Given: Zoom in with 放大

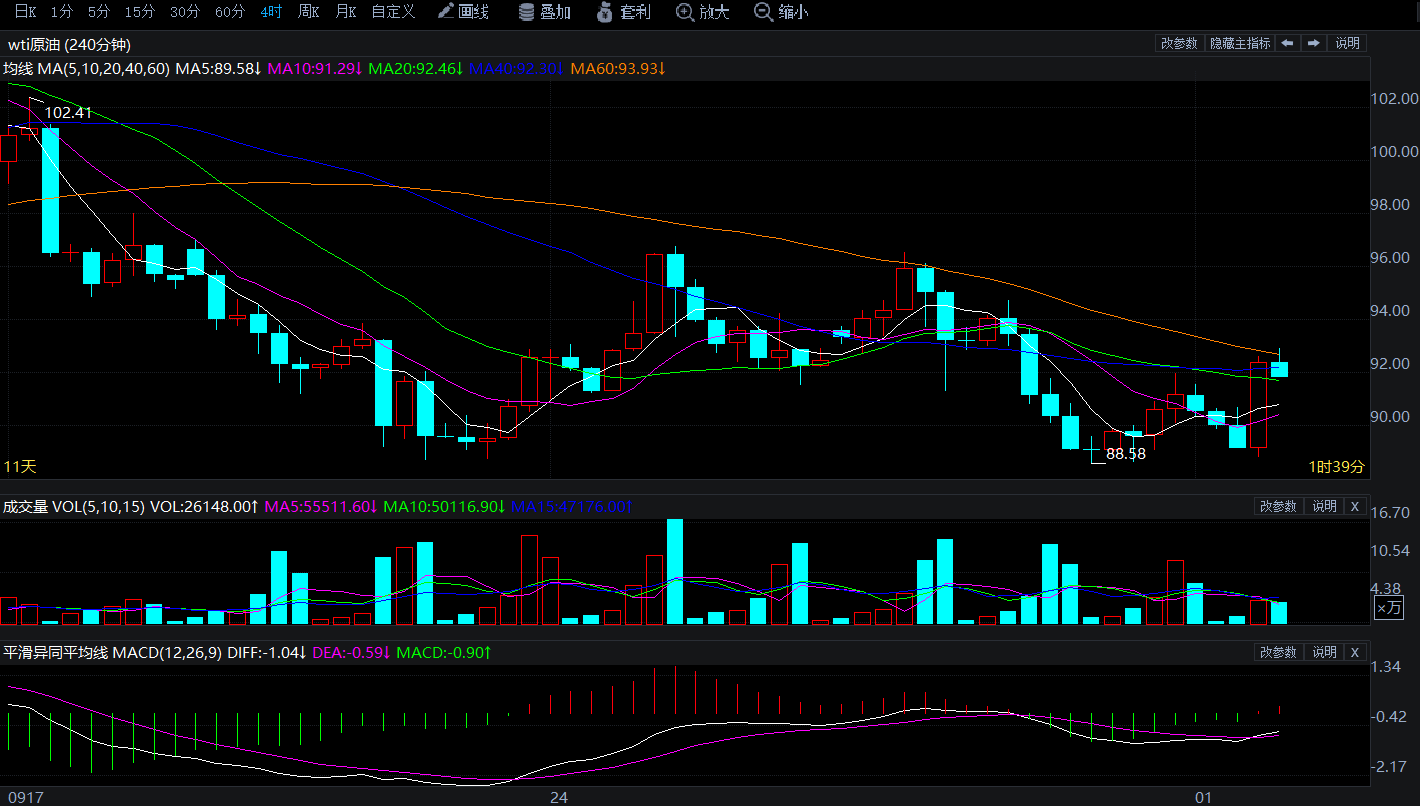Looking at the screenshot, I should coord(703,12).
